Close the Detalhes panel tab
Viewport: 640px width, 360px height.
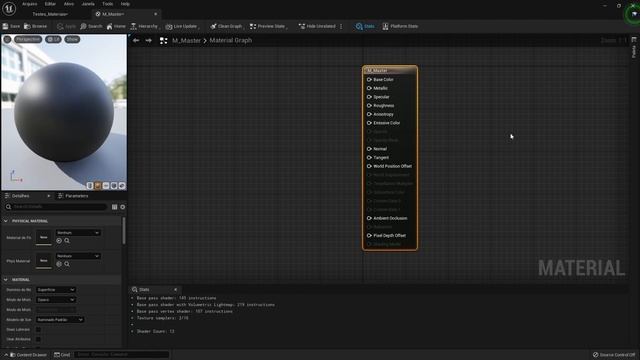49,196
